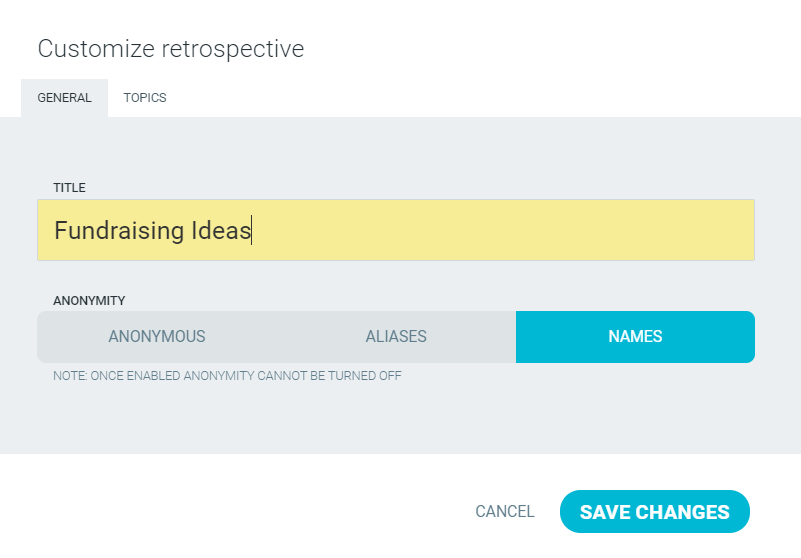This screenshot has width=801, height=558.
Task: Save the Fundraising Ideas retrospective changes
Action: [x=654, y=512]
